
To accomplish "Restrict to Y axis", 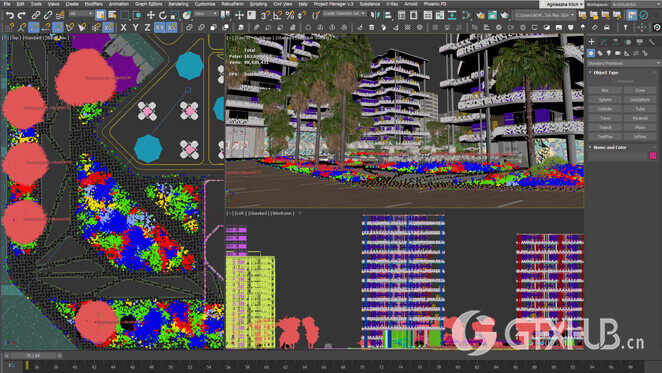I will pos(135,27).
